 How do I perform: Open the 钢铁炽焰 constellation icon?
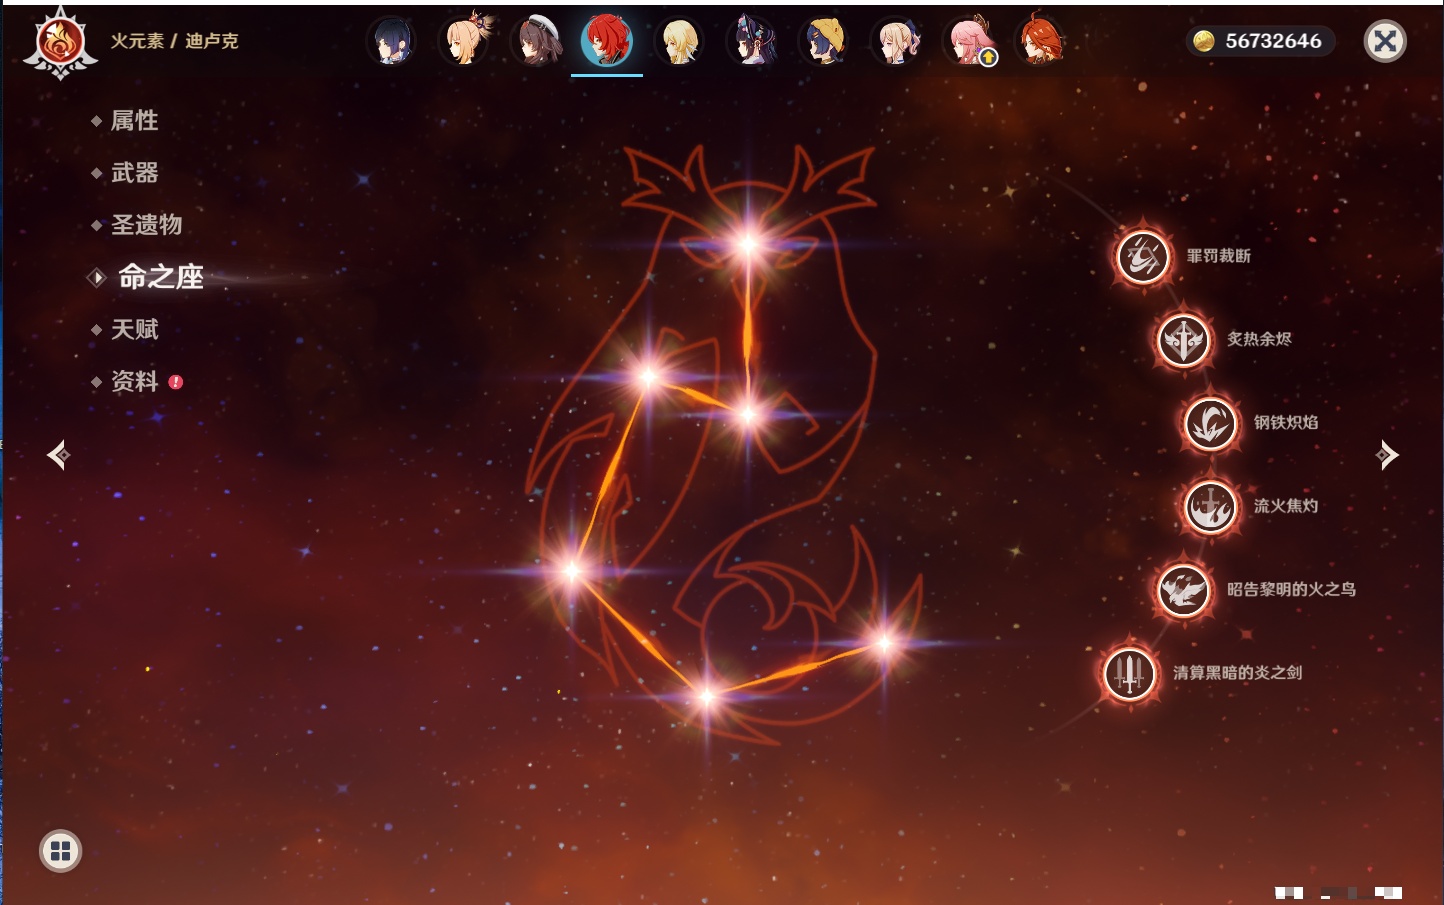(x=1211, y=423)
